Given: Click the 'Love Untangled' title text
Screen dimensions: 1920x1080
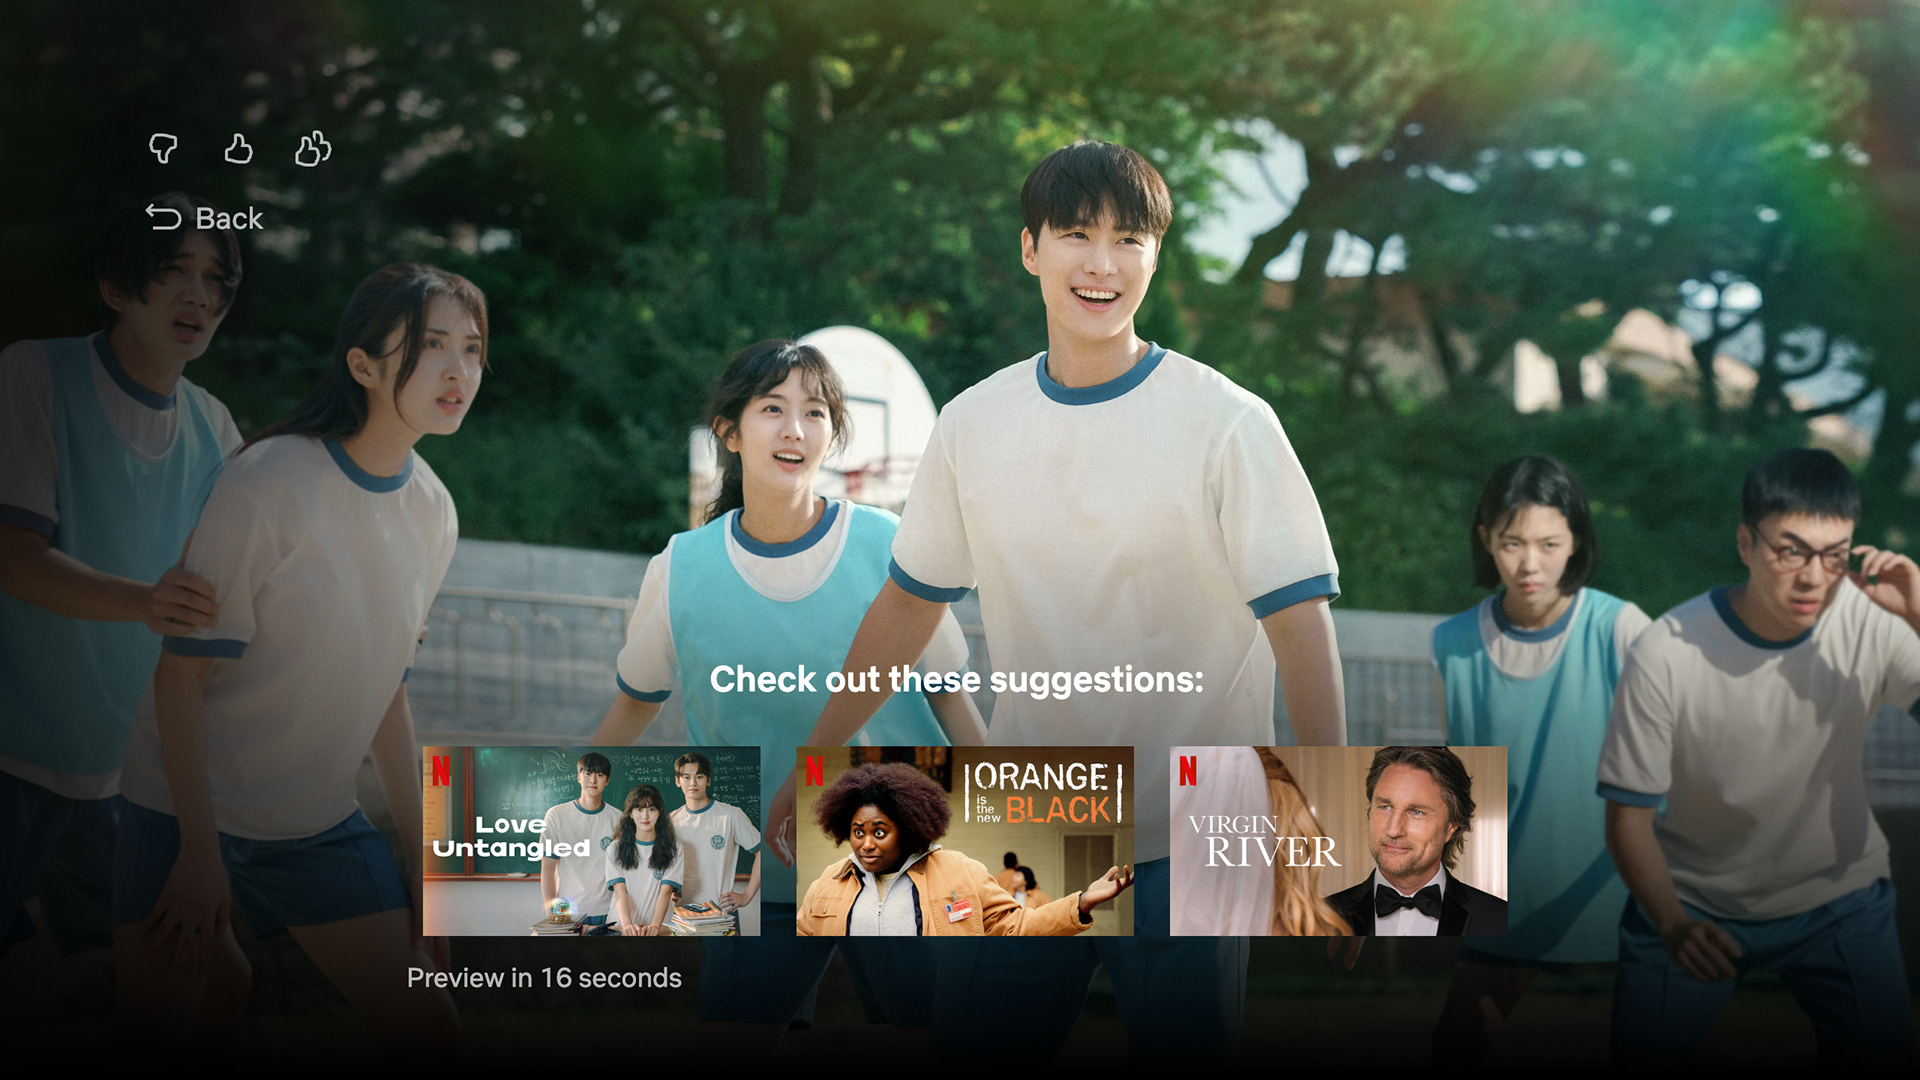Looking at the screenshot, I should 511,837.
